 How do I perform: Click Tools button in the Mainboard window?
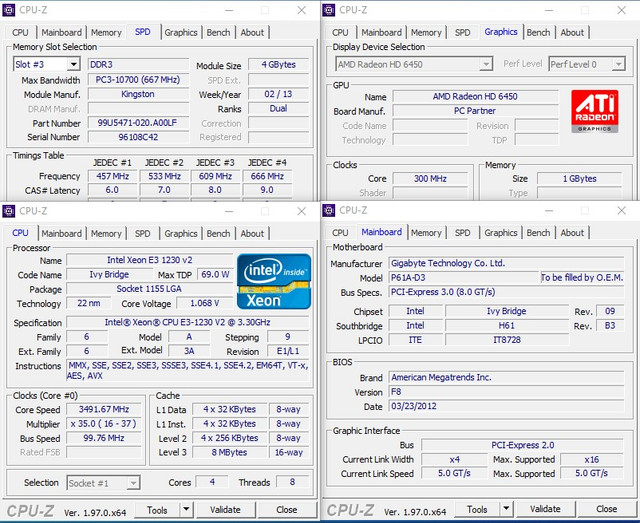(478, 509)
